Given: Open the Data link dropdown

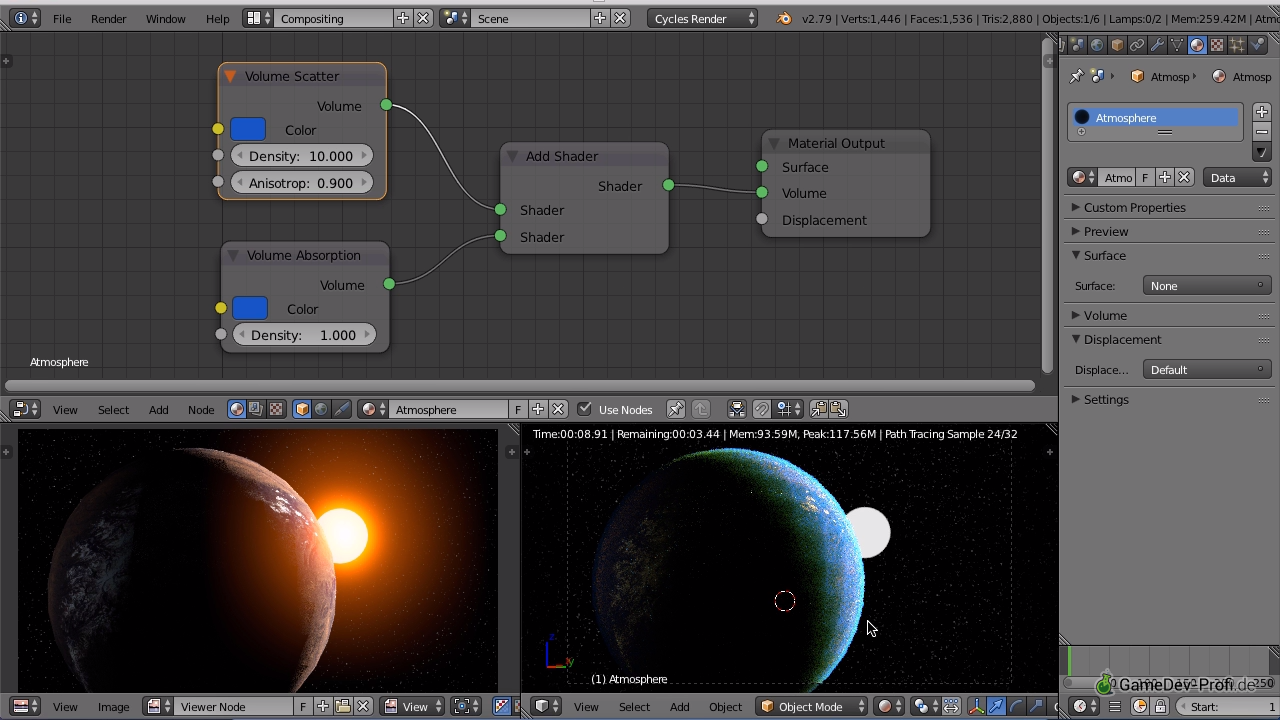Looking at the screenshot, I should click(x=1237, y=177).
